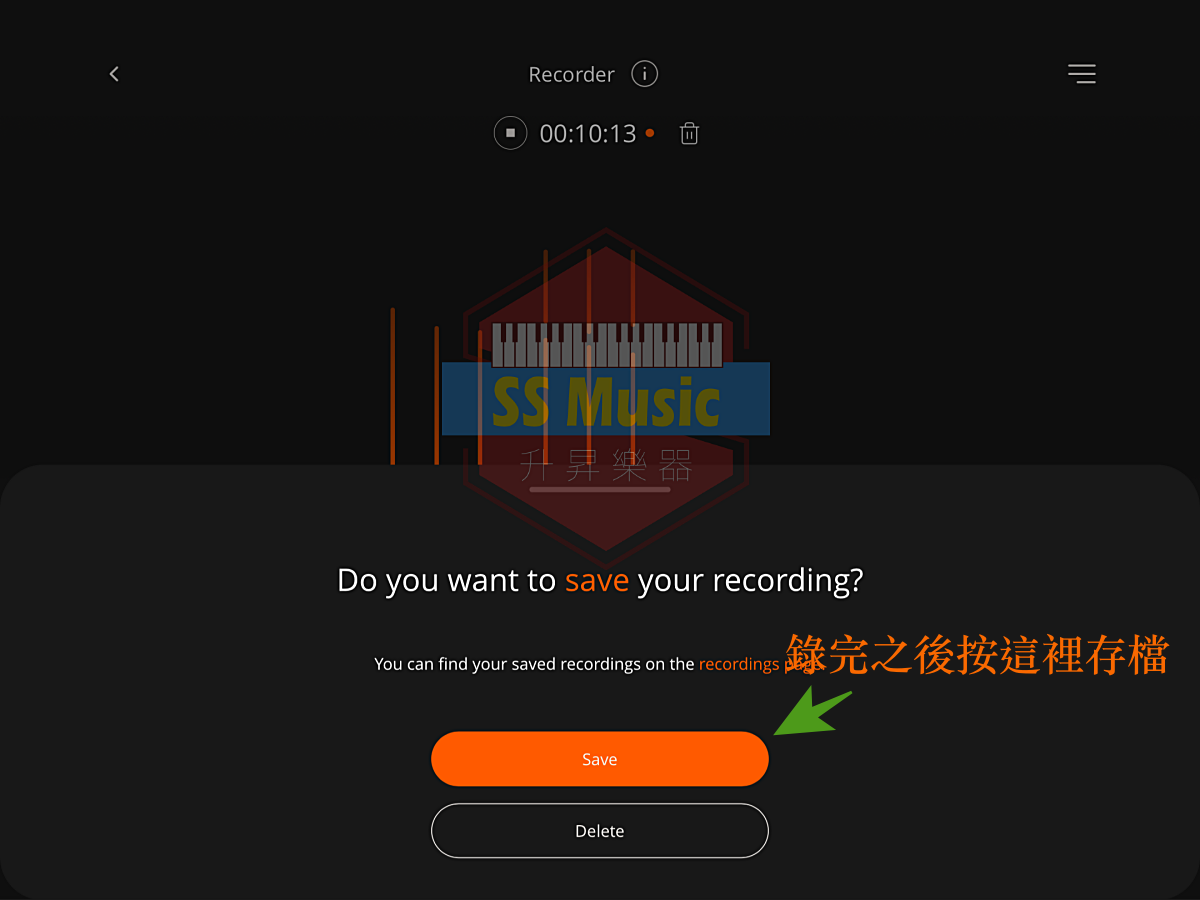Image resolution: width=1200 pixels, height=900 pixels.
Task: Click the leftmost orange note bar
Action: tap(393, 386)
